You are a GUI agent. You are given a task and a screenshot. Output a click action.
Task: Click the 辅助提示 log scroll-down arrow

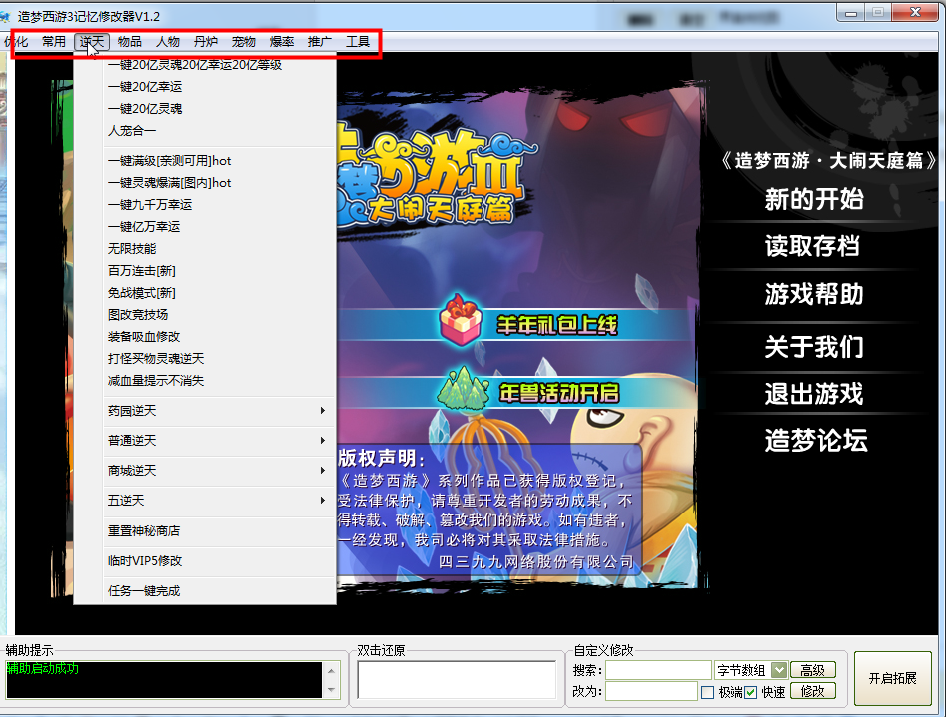point(331,689)
